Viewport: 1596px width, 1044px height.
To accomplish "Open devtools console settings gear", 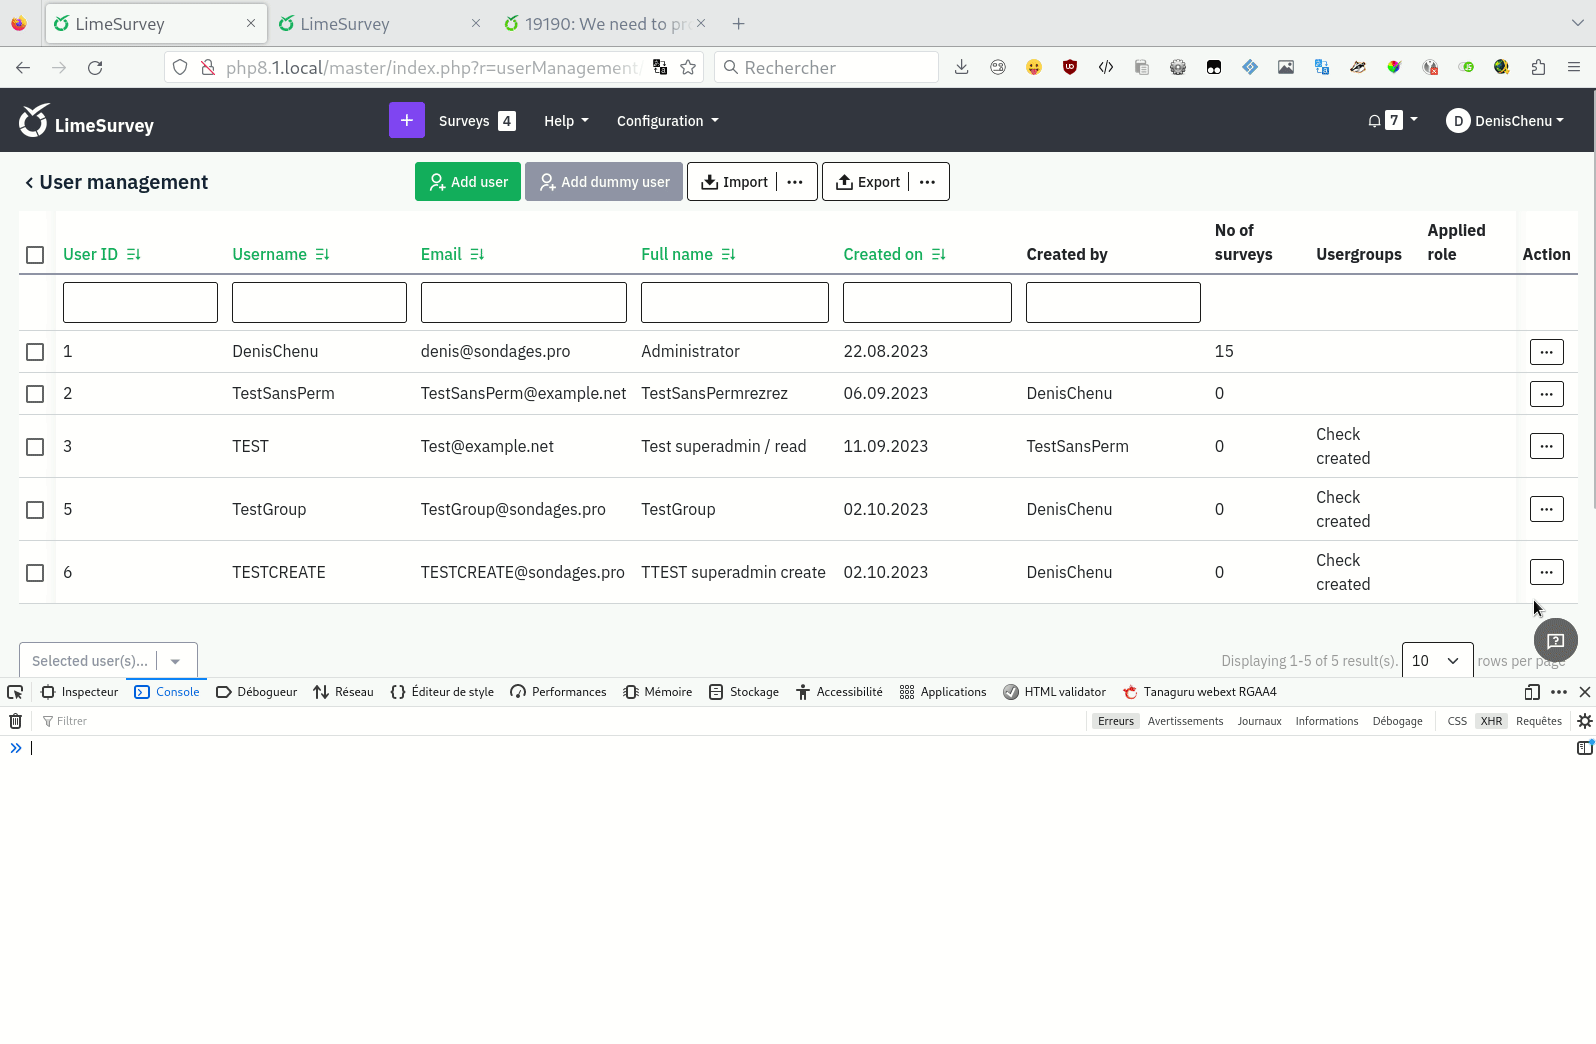I will 1584,721.
